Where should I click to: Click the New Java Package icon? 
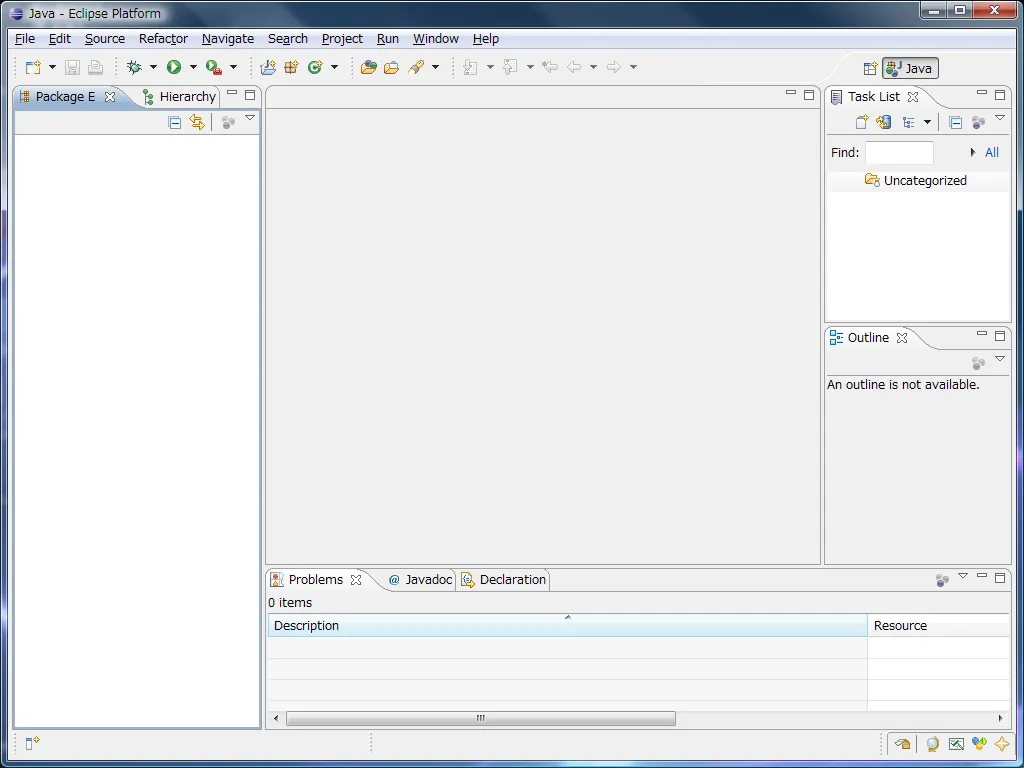[x=291, y=67]
